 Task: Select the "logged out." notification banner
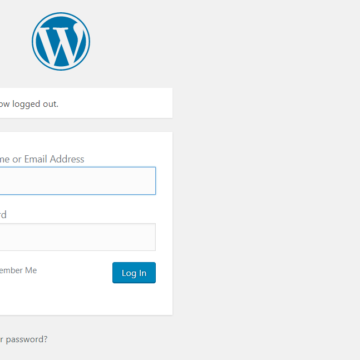click(86, 103)
